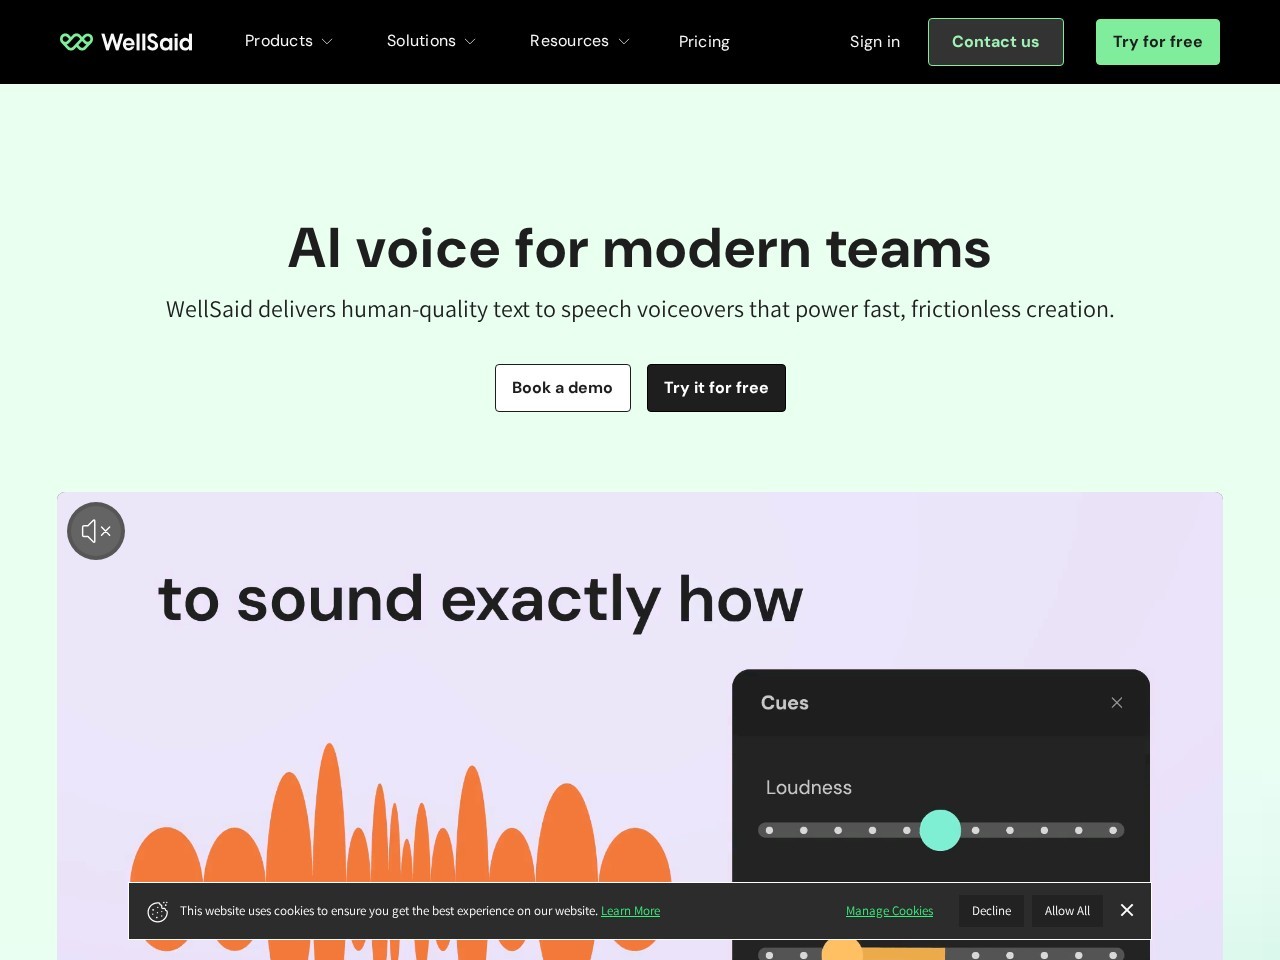Click the Contact us button
The image size is (1280, 960).
point(995,42)
